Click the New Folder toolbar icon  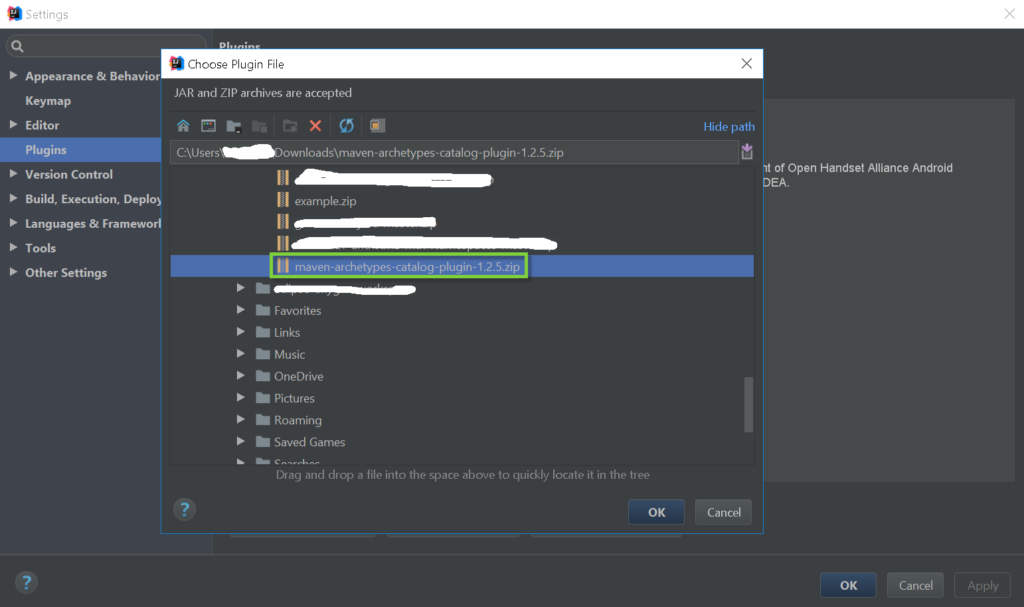pos(290,126)
